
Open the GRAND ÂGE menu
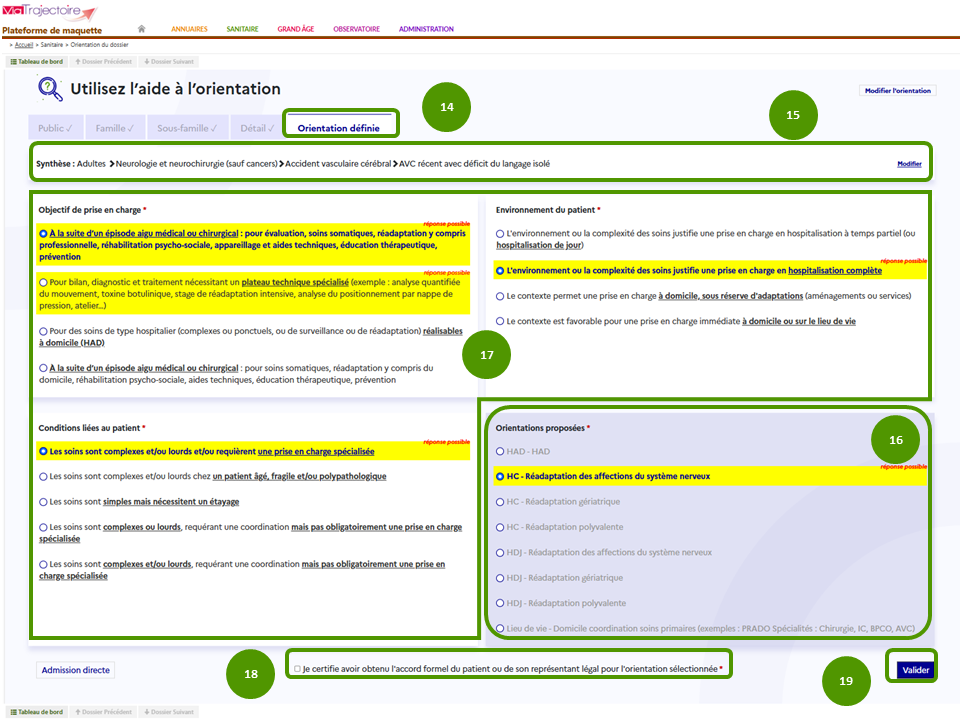point(296,29)
